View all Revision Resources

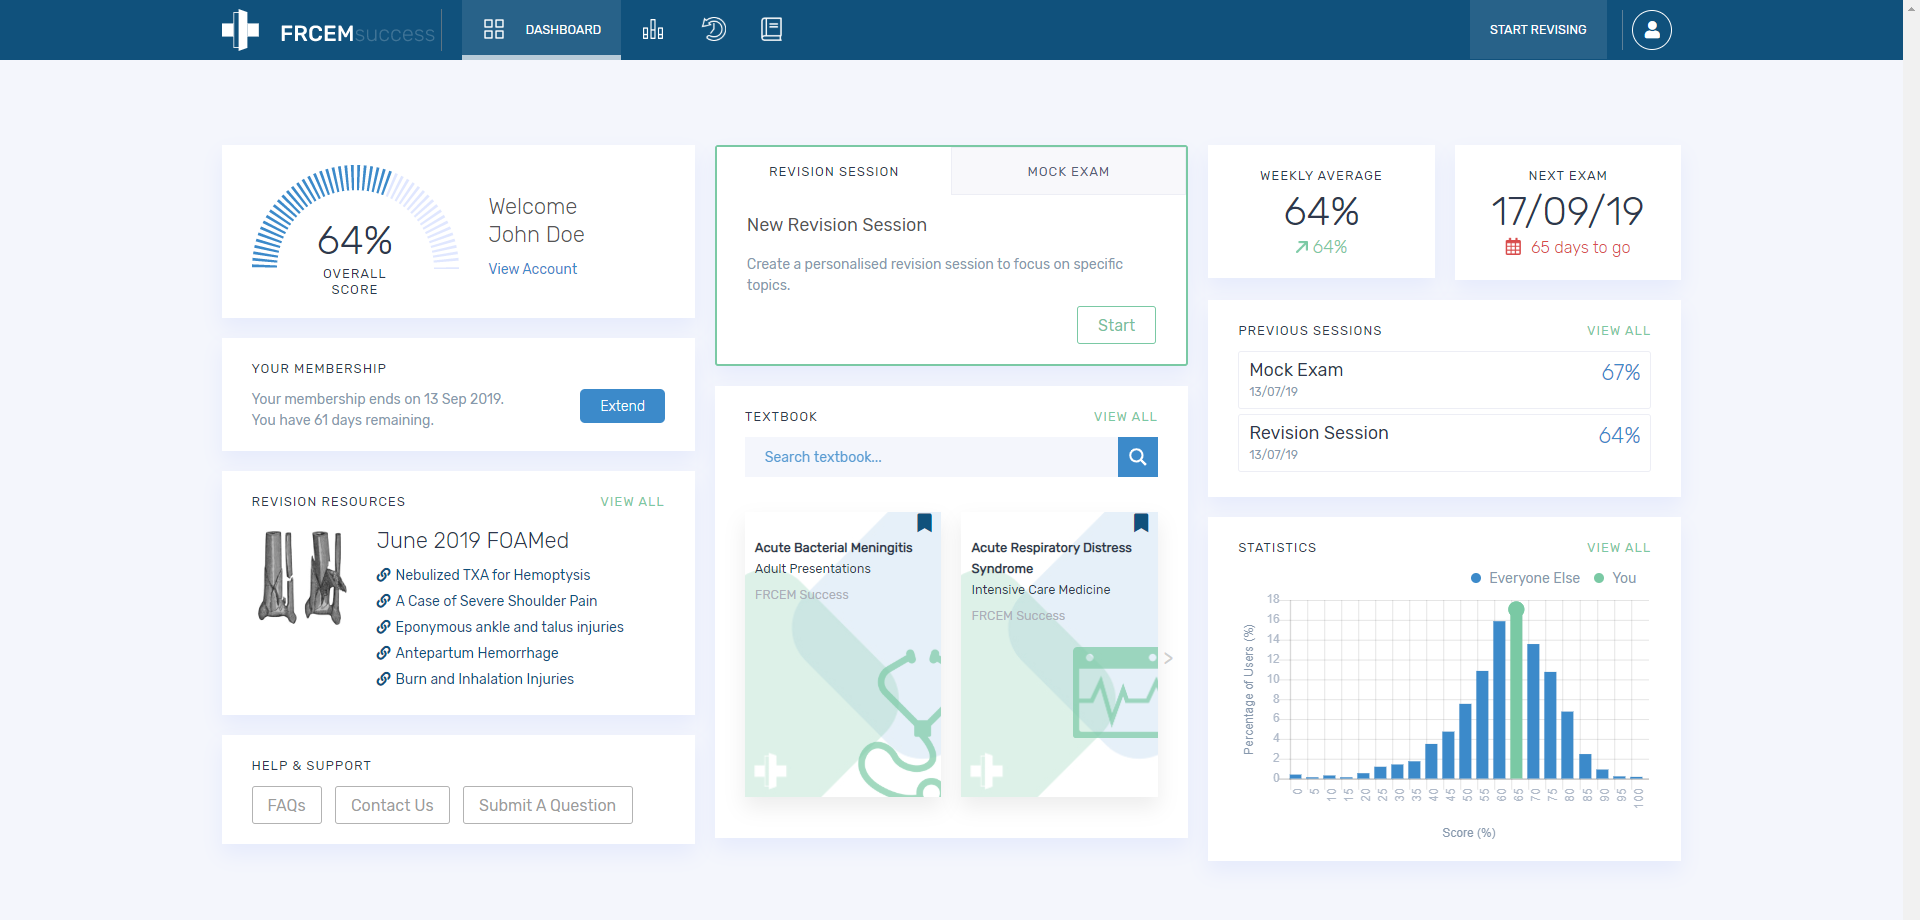632,502
